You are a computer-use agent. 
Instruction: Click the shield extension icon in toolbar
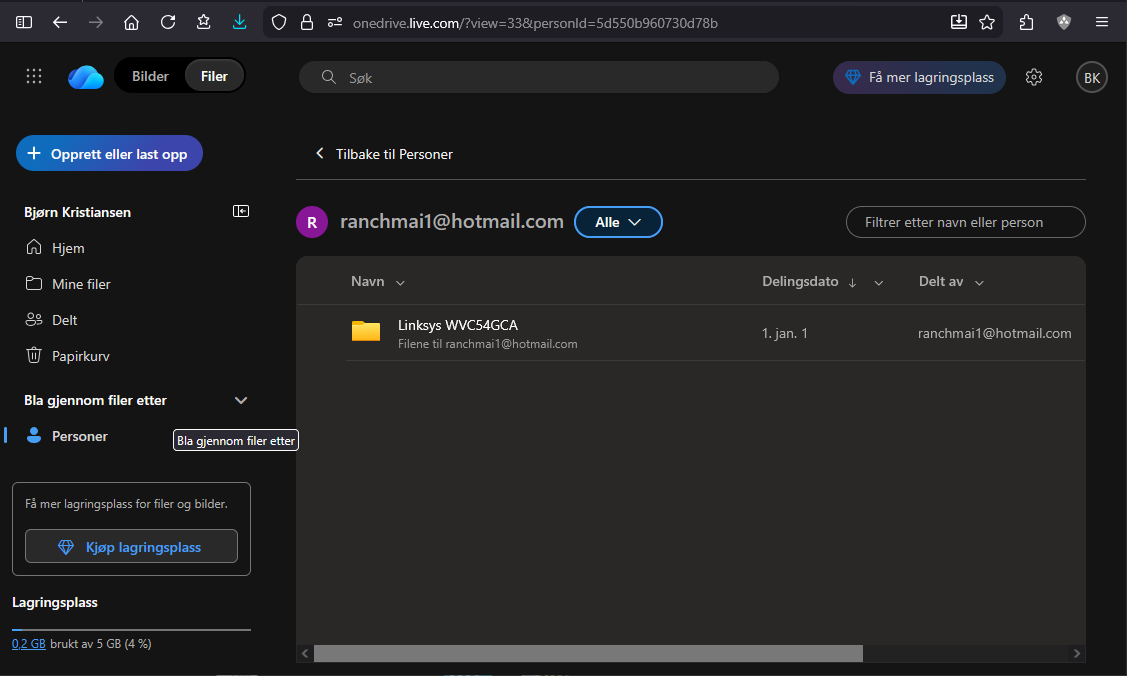pyautogui.click(x=1064, y=22)
